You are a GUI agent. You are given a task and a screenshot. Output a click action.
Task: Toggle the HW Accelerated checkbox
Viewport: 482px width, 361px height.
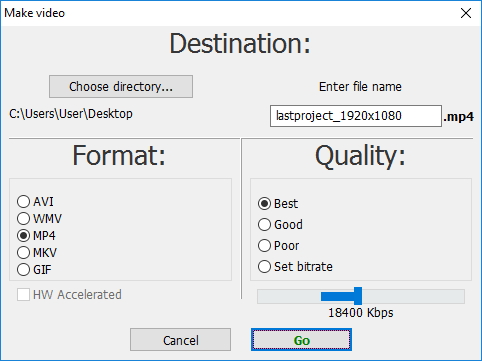click(23, 295)
